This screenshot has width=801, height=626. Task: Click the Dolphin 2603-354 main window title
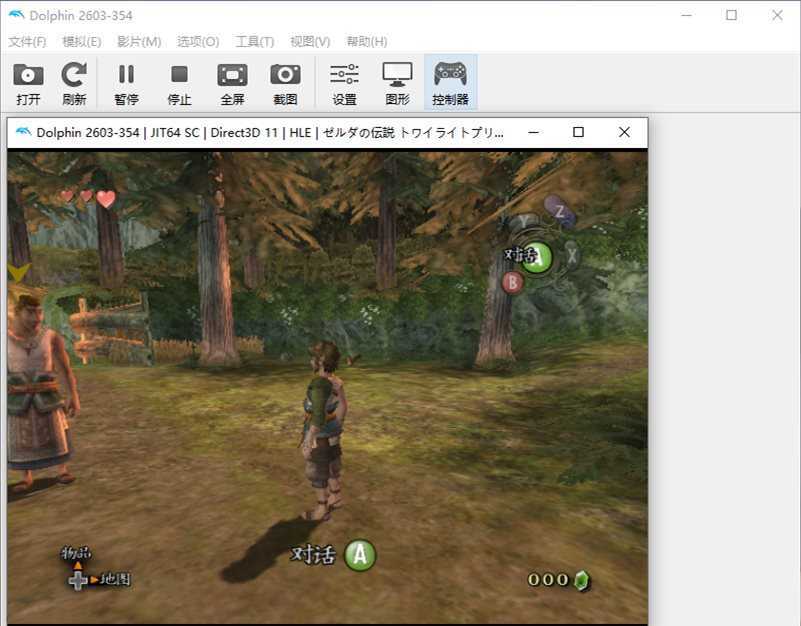81,15
